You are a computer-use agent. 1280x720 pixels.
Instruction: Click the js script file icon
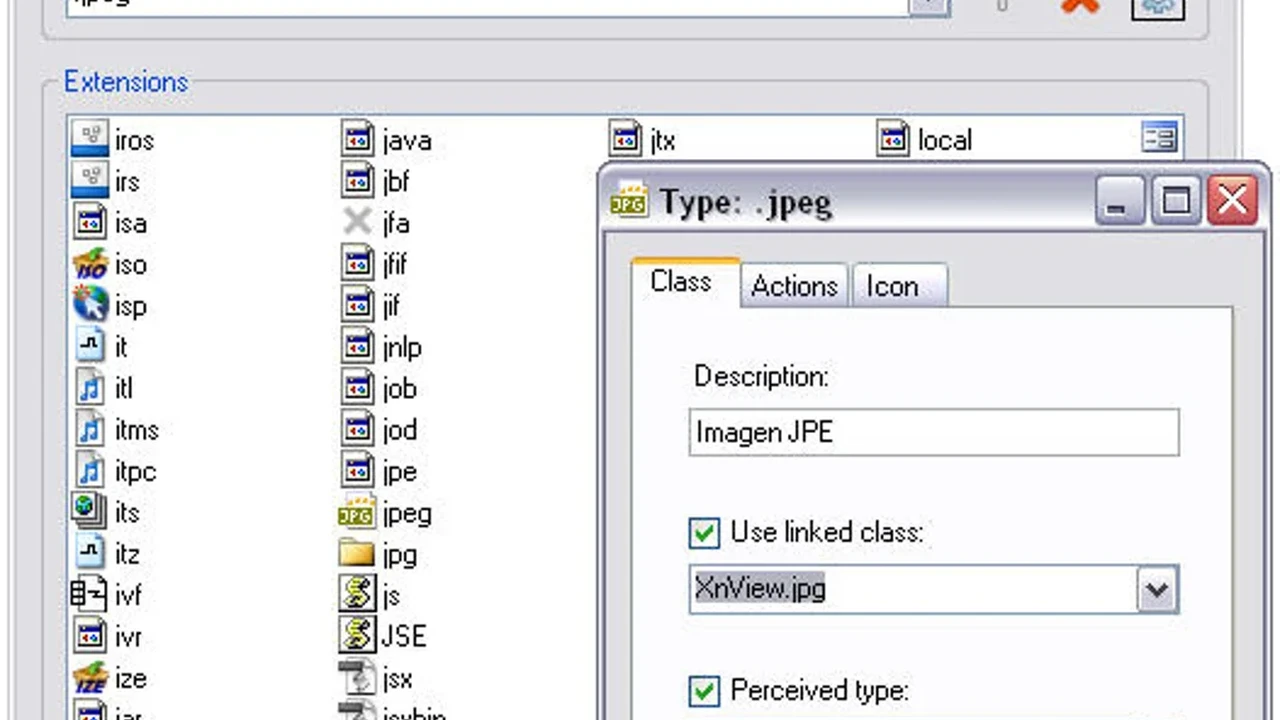357,596
